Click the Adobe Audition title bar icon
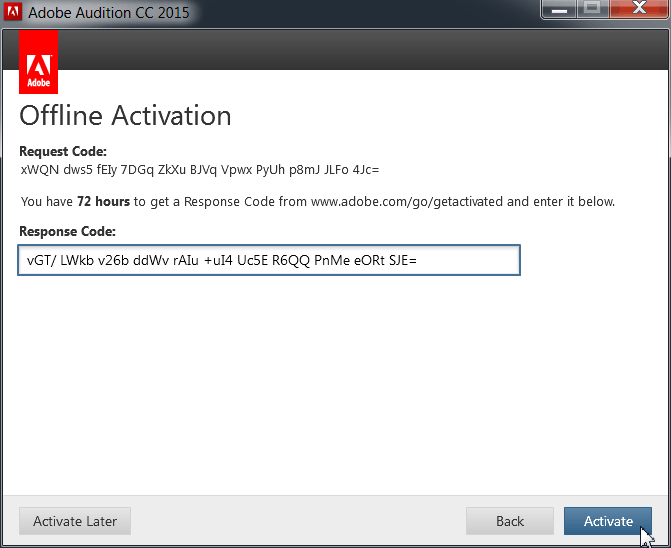Viewport: 671px width, 548px height. point(13,11)
